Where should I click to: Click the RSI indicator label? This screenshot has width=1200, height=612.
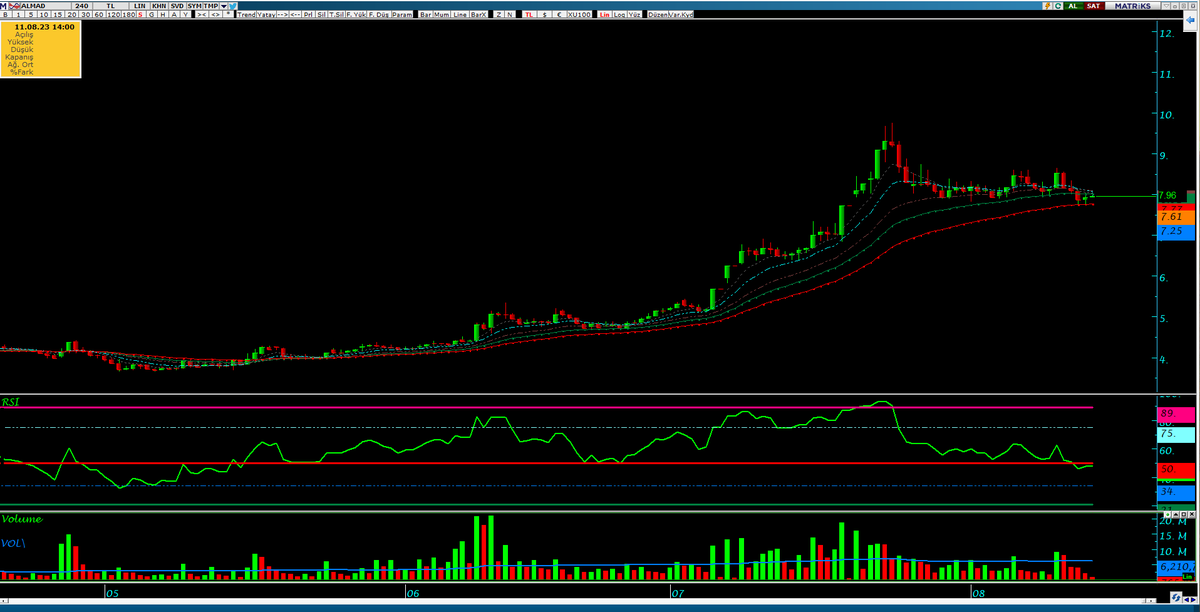(x=11, y=401)
